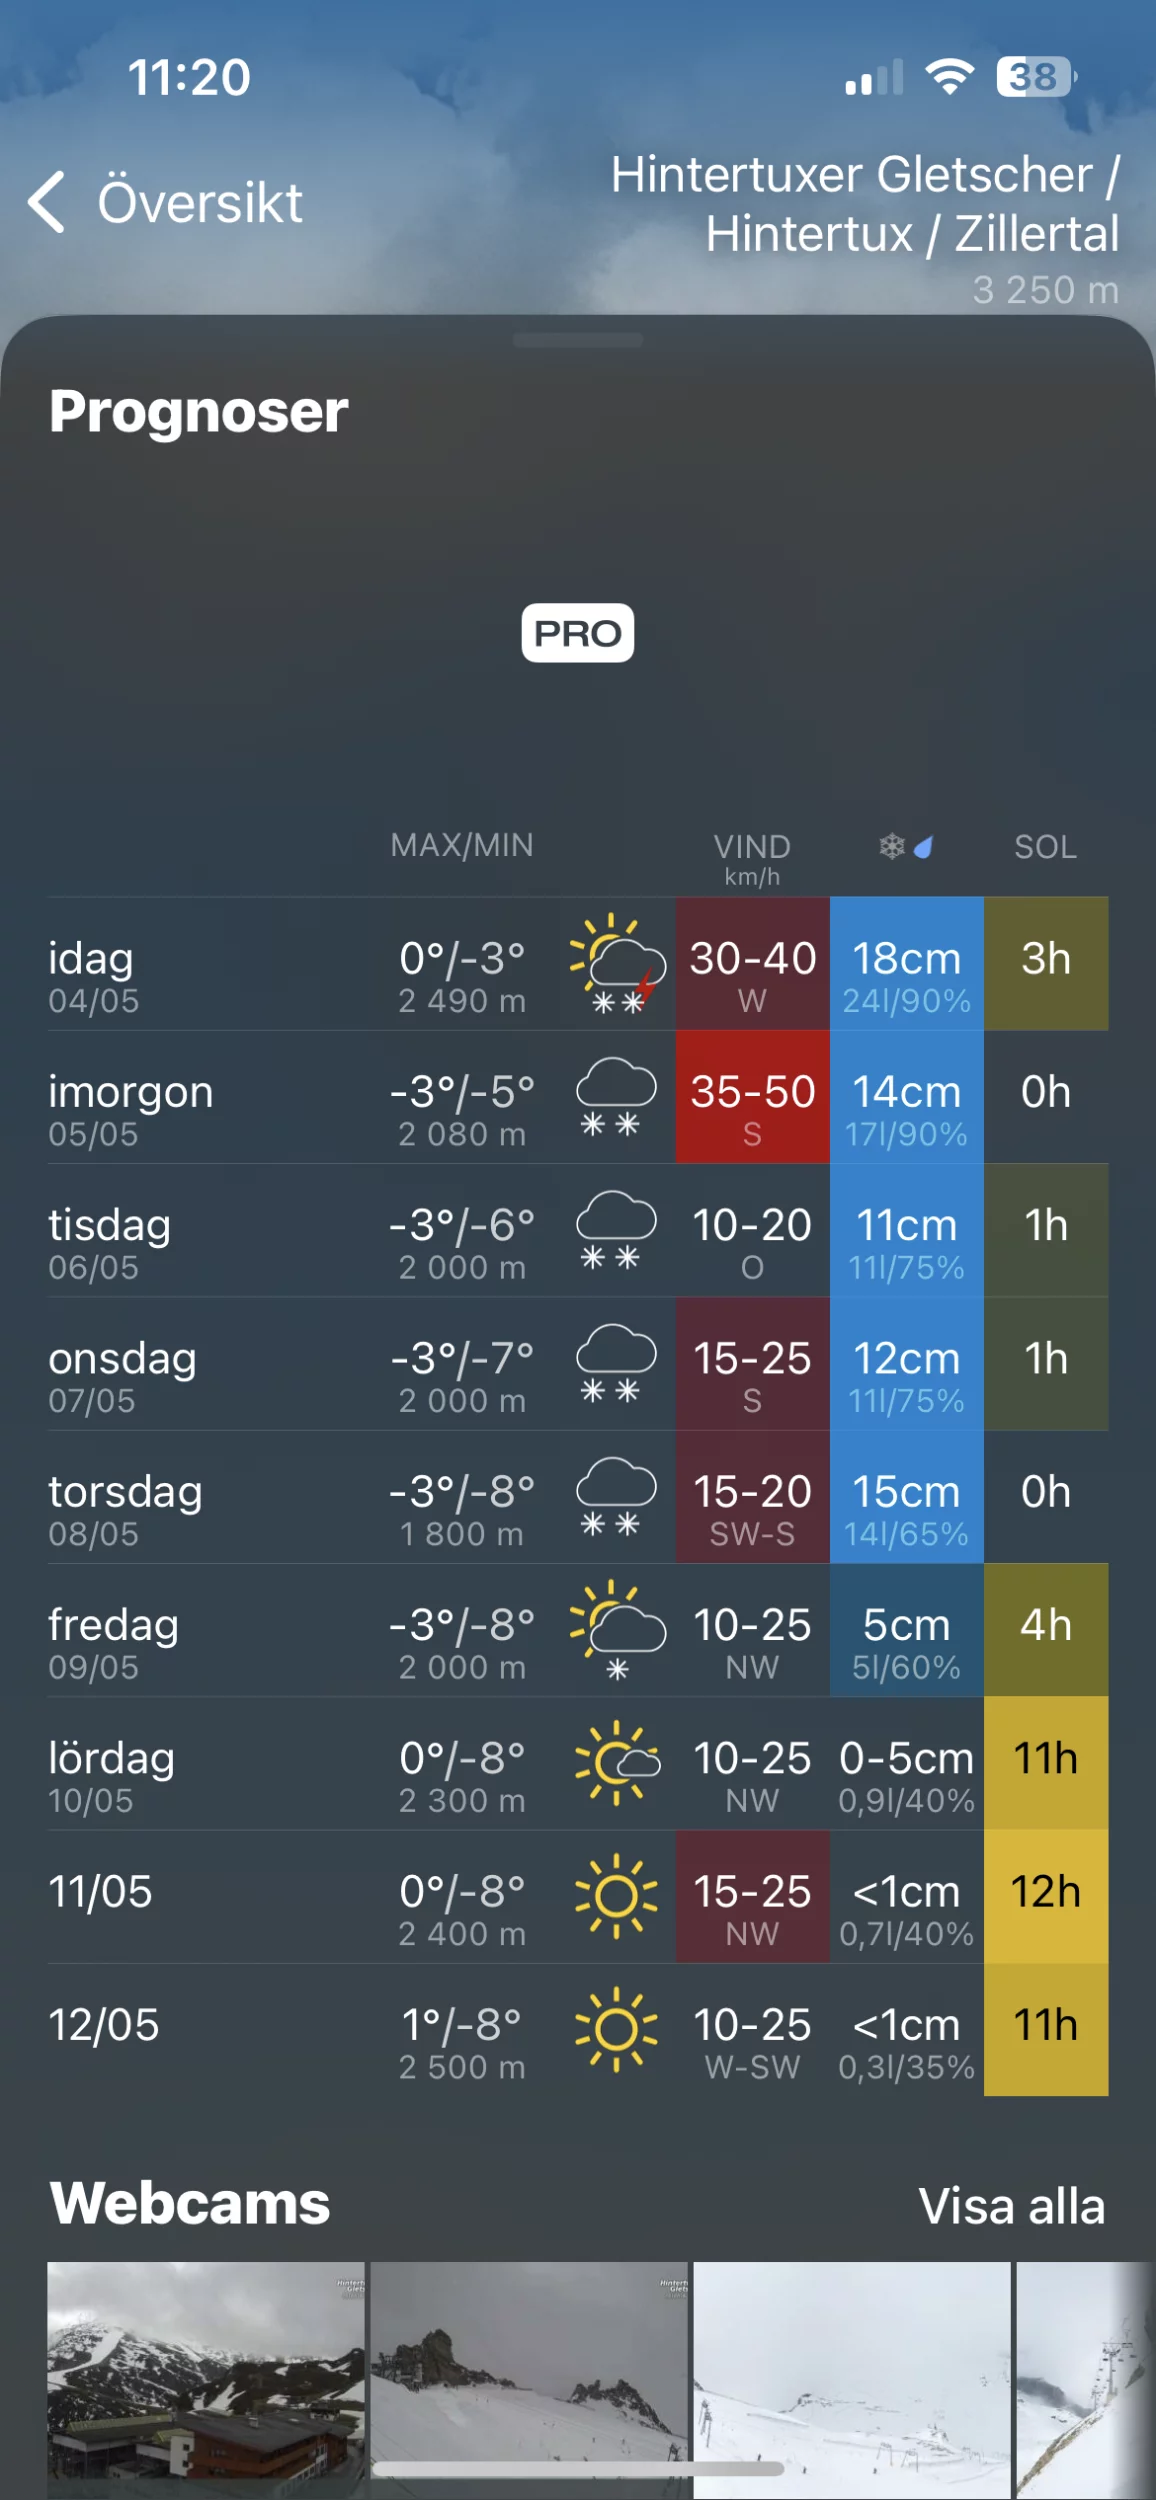1156x2500 pixels.
Task: Tap the red 35-50 wind cell
Action: tap(752, 1097)
